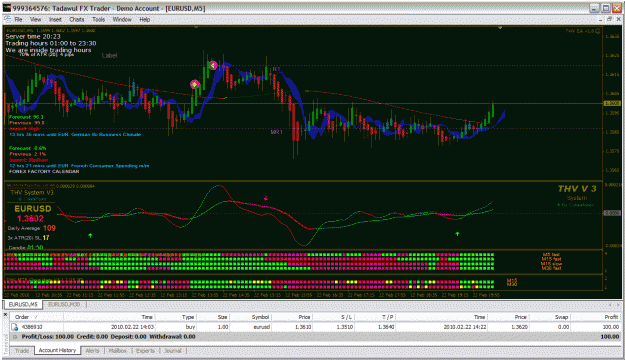Sort by the S / L column header

pyautogui.click(x=333, y=317)
